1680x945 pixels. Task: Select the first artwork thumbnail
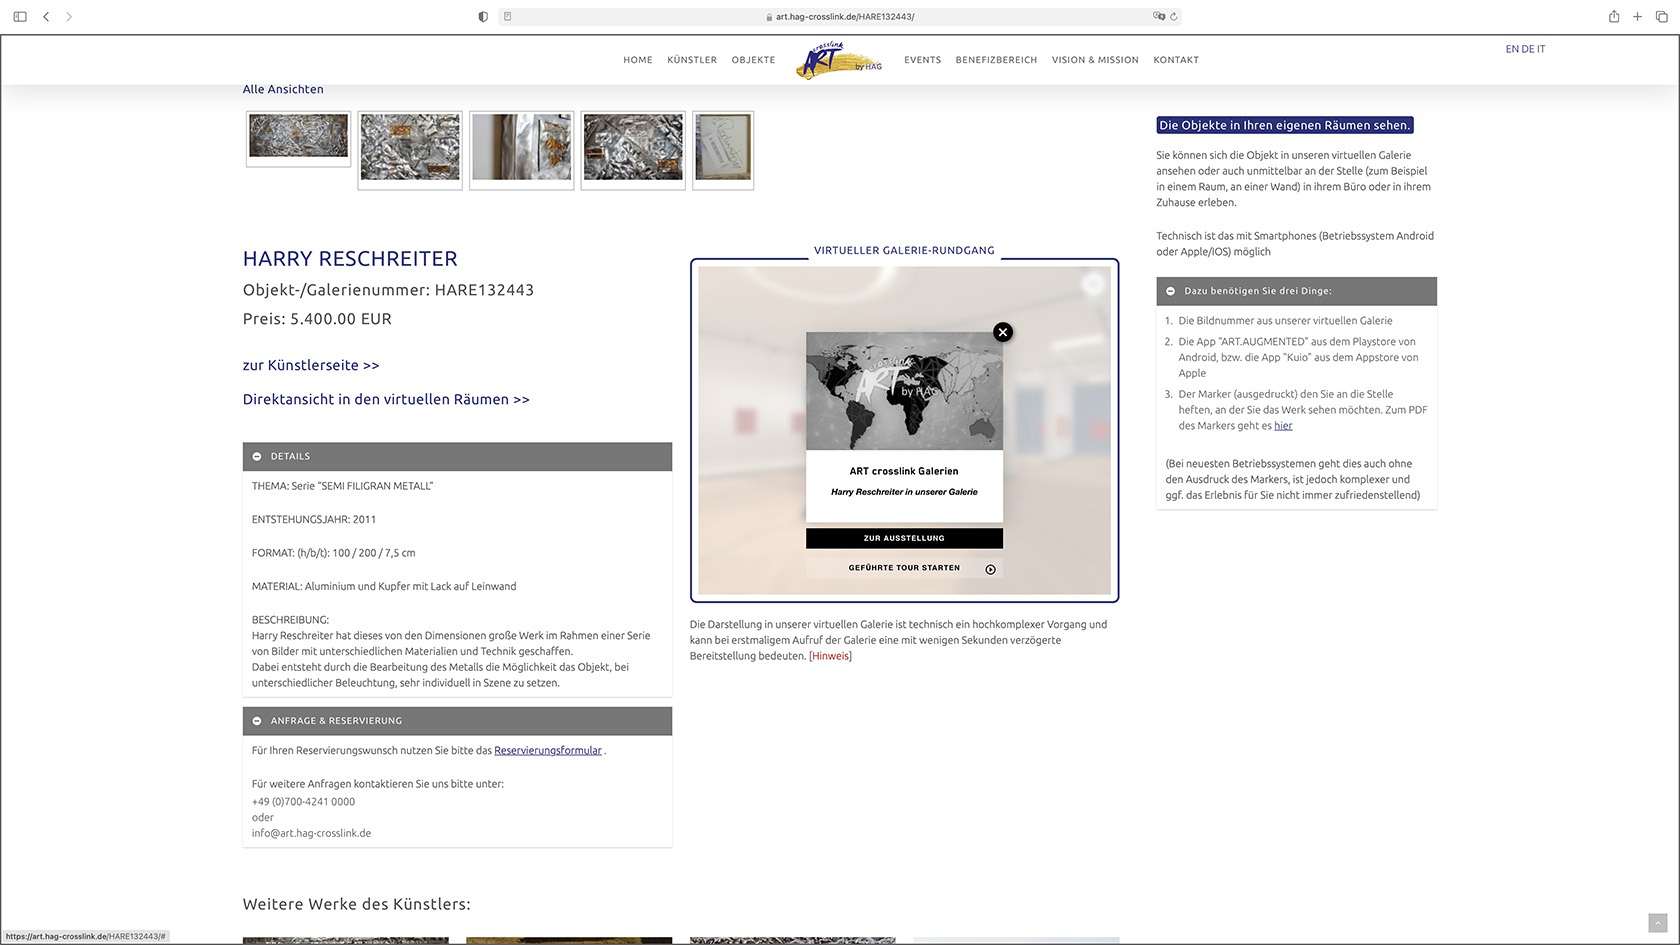pos(298,137)
